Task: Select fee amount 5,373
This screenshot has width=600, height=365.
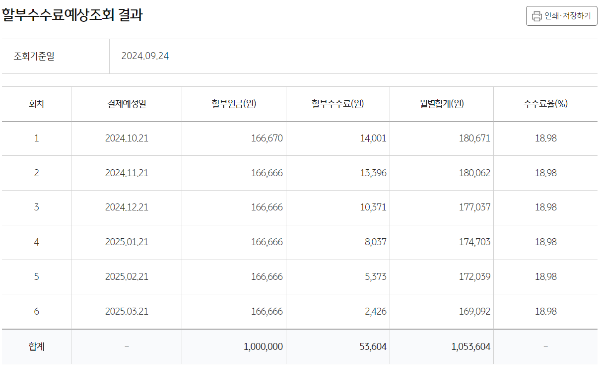Action: pyautogui.click(x=375, y=277)
